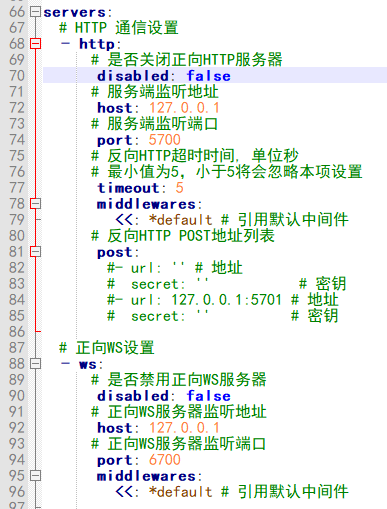Click the timeout value 5
This screenshot has height=509, width=387.
pos(179,188)
